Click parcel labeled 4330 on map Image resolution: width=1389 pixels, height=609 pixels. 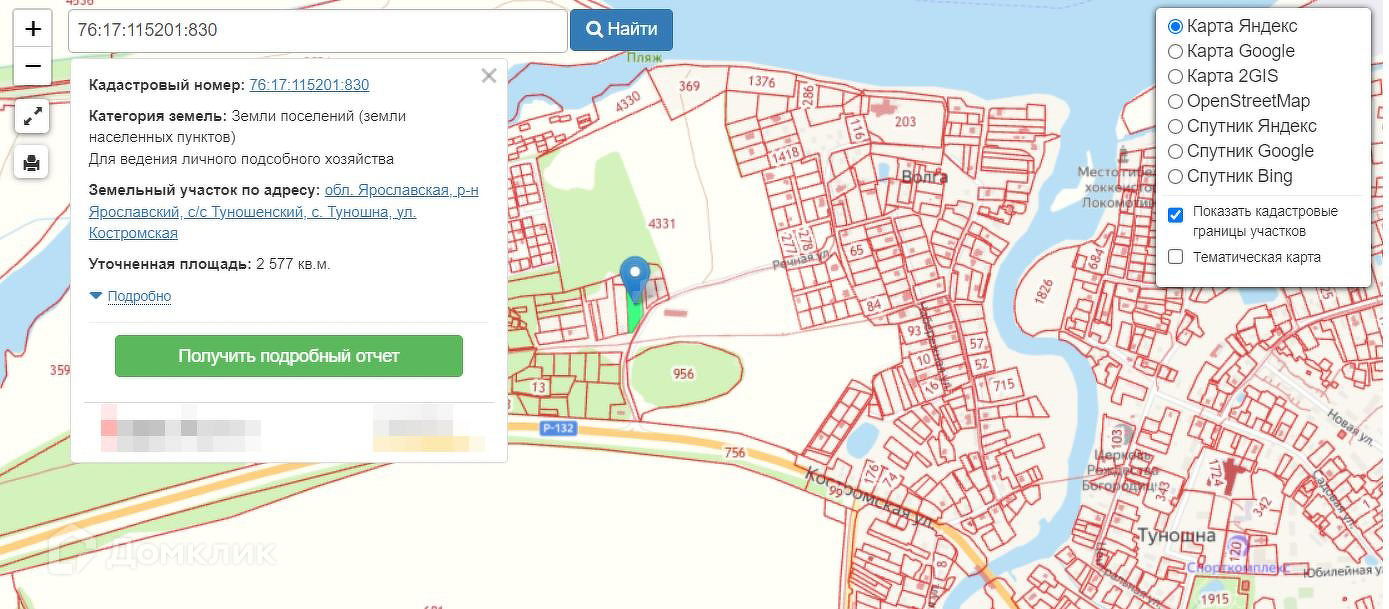coord(627,102)
